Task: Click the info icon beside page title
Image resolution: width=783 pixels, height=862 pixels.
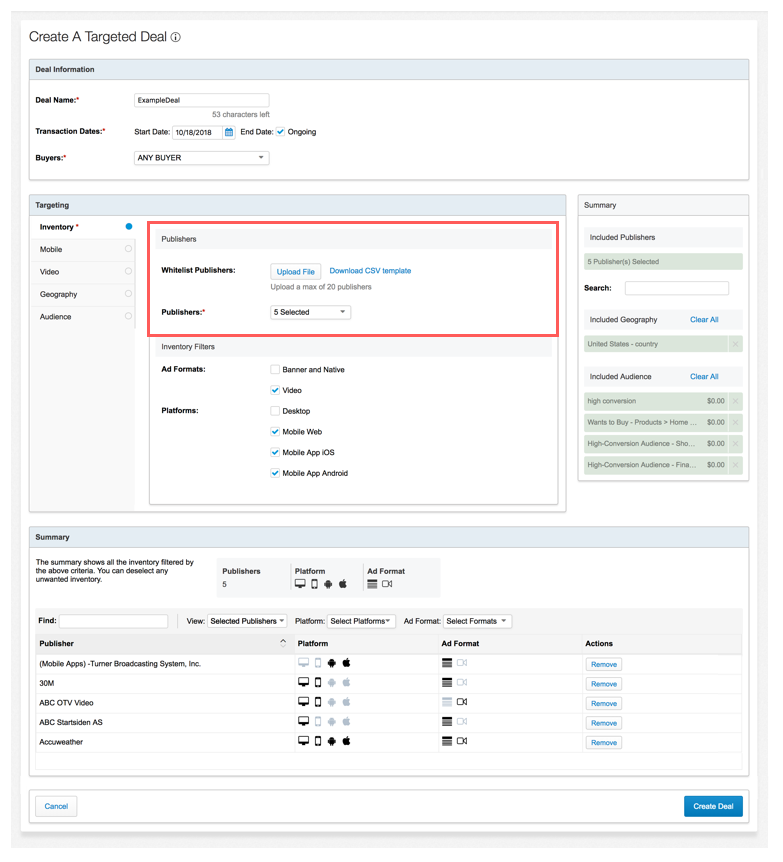Action: (x=176, y=37)
